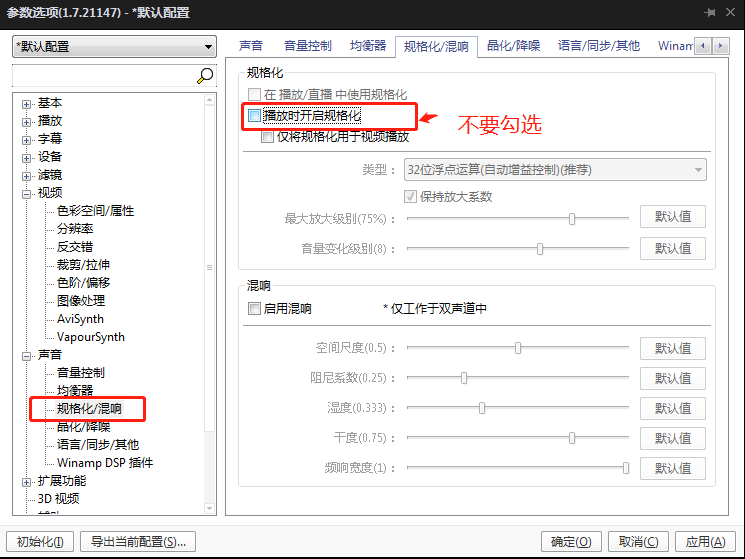
Task: Expand the 基本 tree node
Action: coord(28,103)
